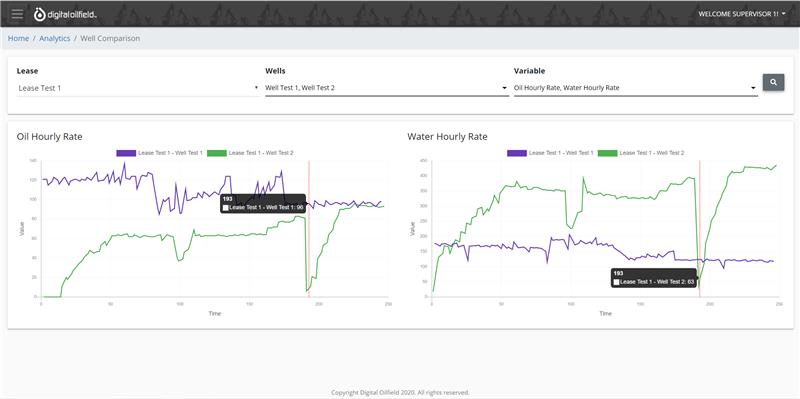Click the Copyright Digital Oilfield 2020 footer text
This screenshot has height=399, width=800.
(400, 392)
